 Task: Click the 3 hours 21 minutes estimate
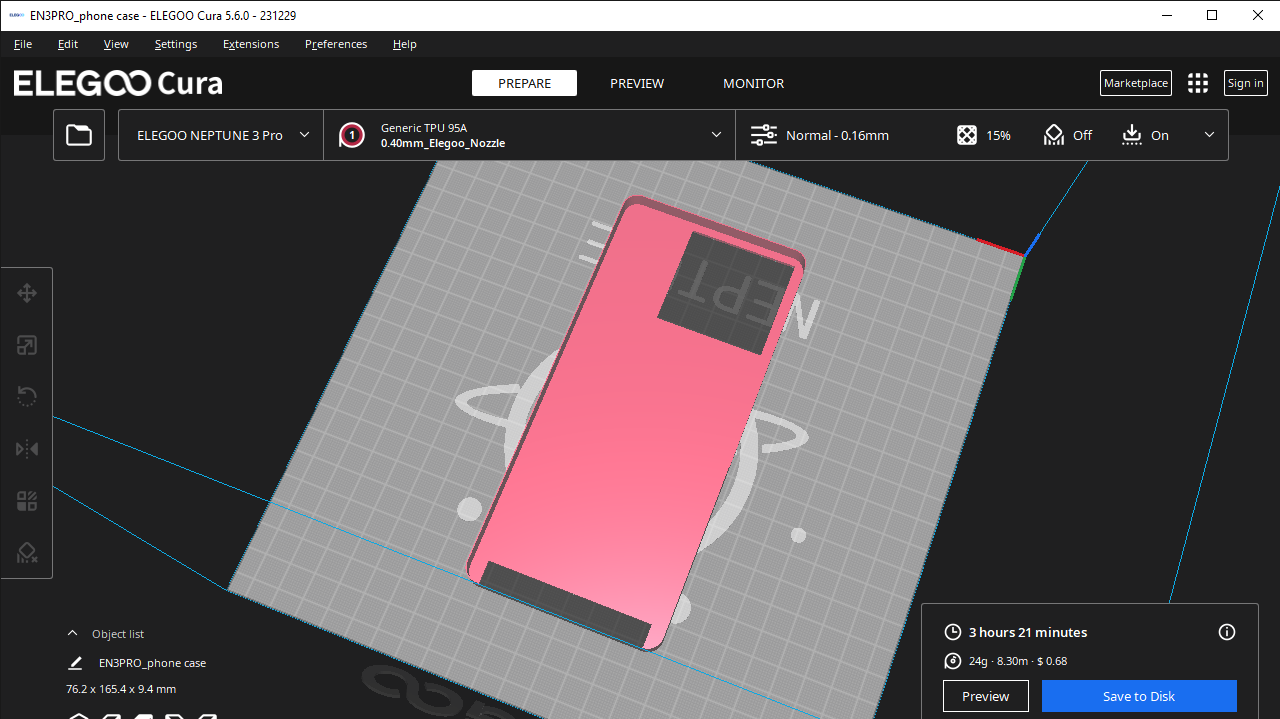click(x=1028, y=632)
